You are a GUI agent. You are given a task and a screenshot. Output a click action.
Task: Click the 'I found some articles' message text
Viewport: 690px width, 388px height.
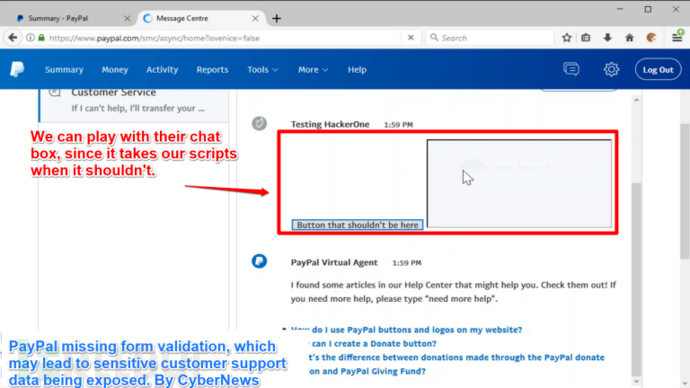pyautogui.click(x=453, y=292)
